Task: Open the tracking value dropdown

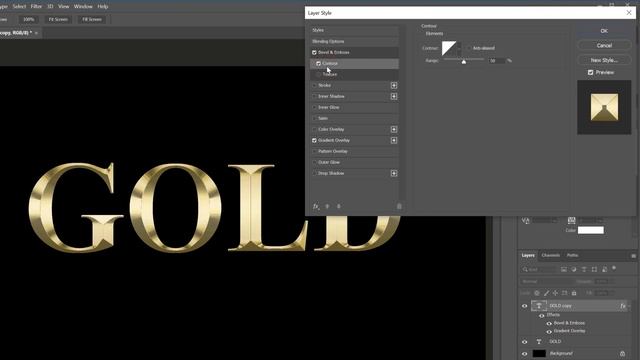Action: (554, 220)
